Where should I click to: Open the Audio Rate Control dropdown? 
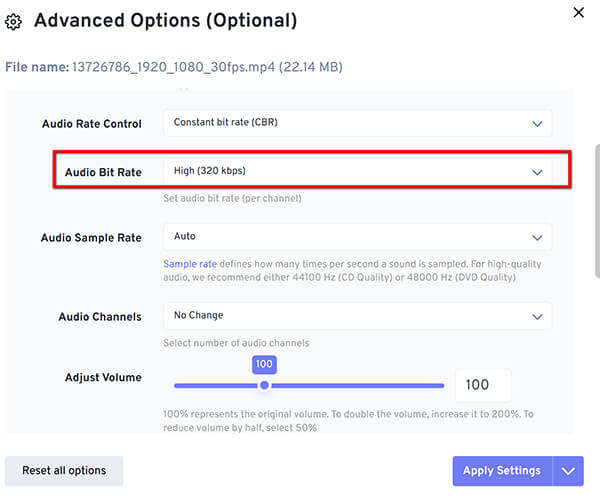point(357,123)
